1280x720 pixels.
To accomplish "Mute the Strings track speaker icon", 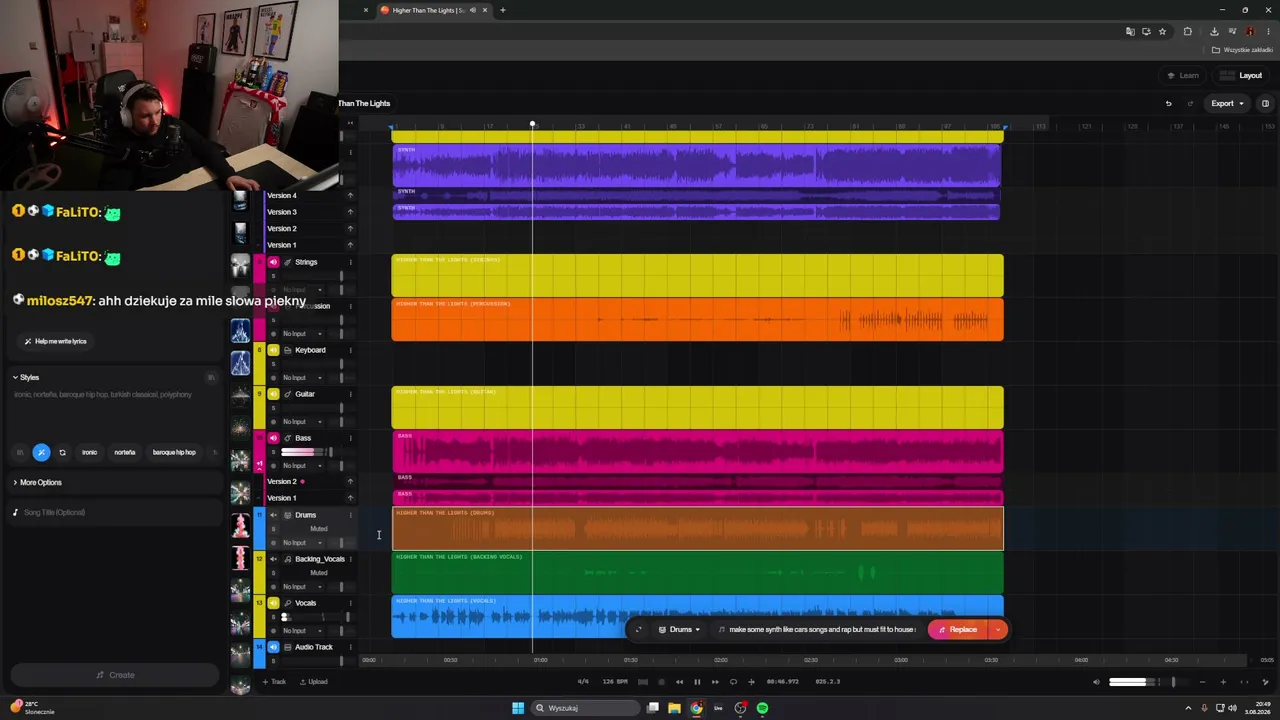I will (x=273, y=262).
